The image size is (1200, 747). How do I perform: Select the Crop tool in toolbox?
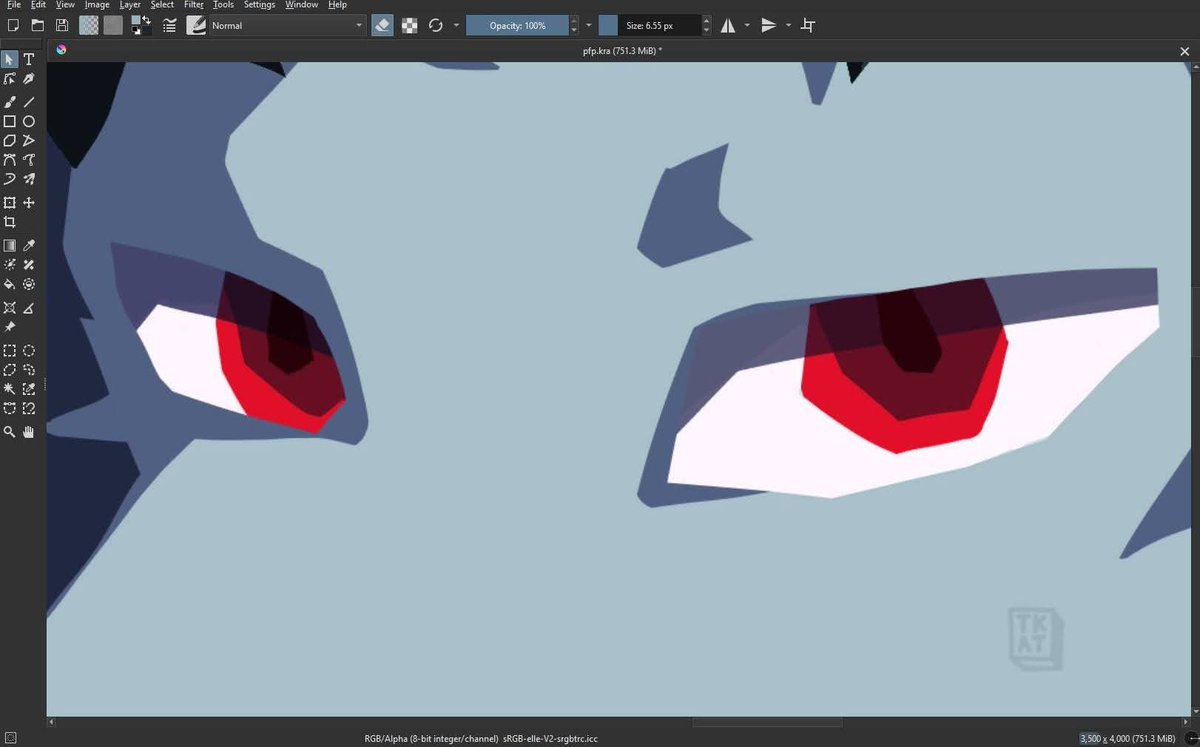click(x=9, y=222)
